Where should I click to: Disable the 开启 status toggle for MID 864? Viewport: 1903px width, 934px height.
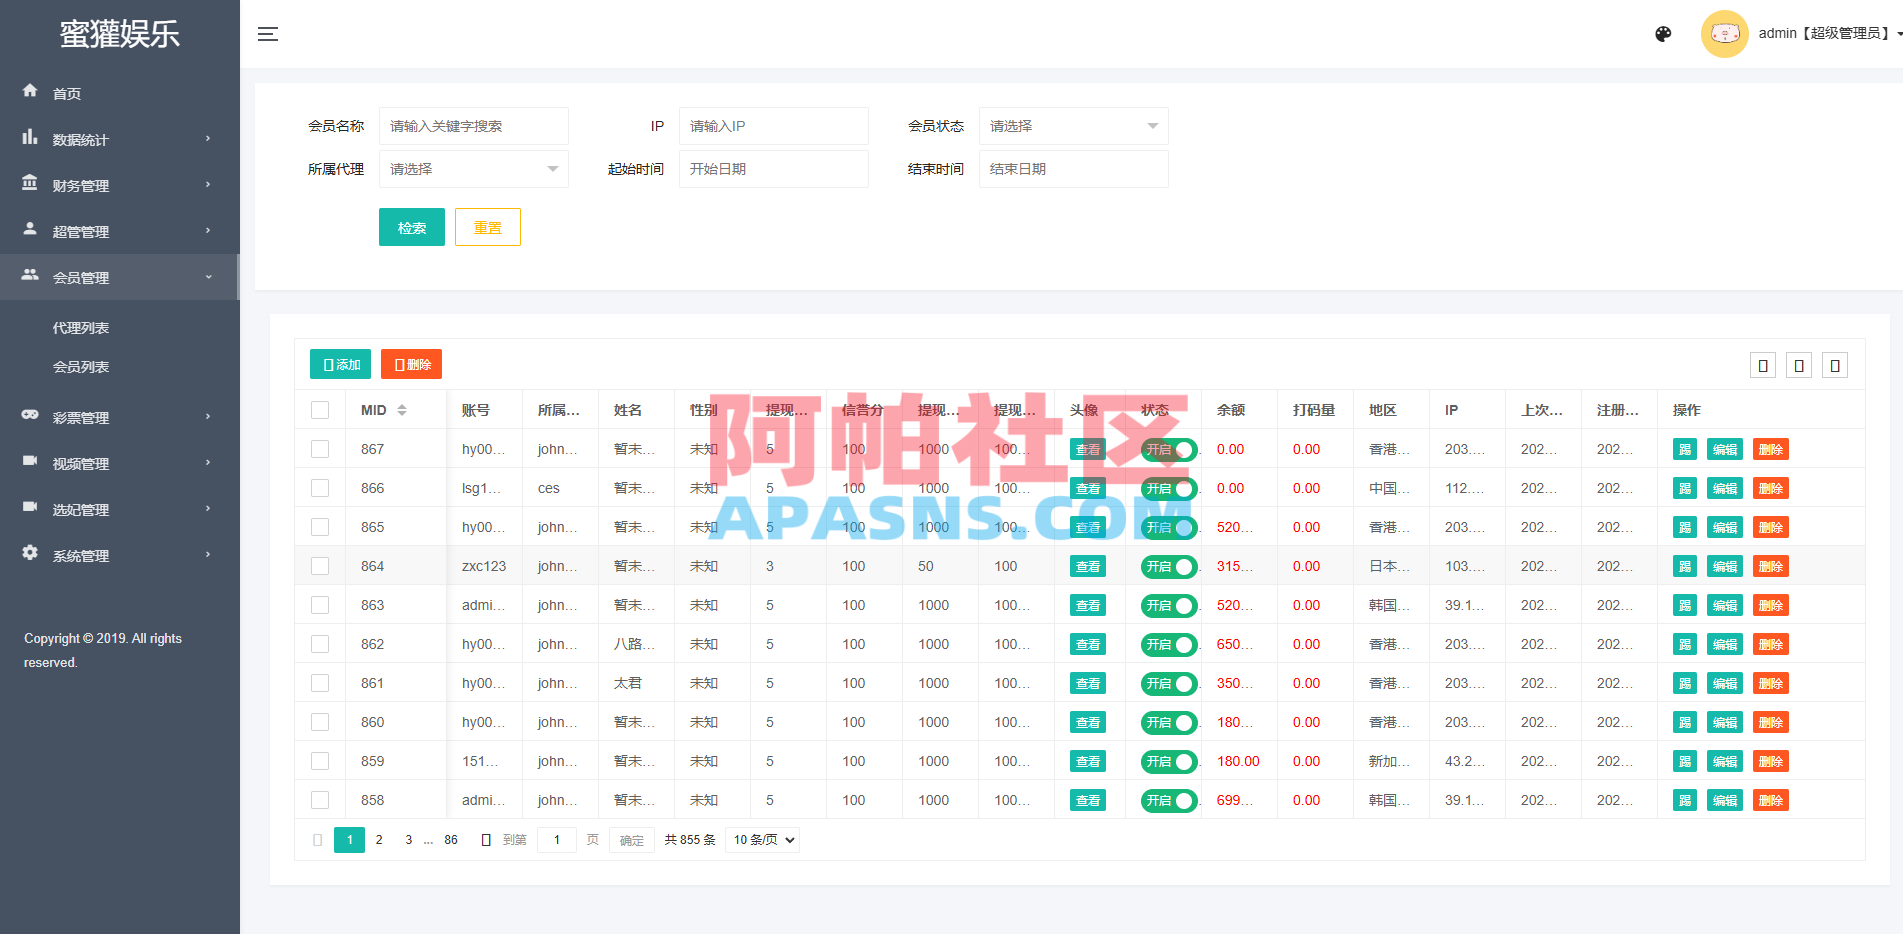tap(1168, 566)
